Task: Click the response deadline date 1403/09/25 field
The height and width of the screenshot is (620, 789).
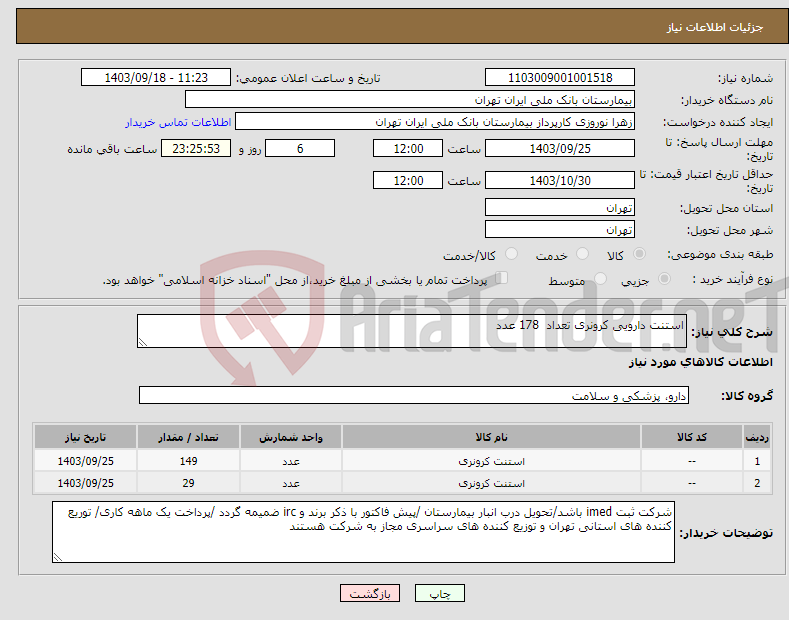Action: (x=560, y=148)
